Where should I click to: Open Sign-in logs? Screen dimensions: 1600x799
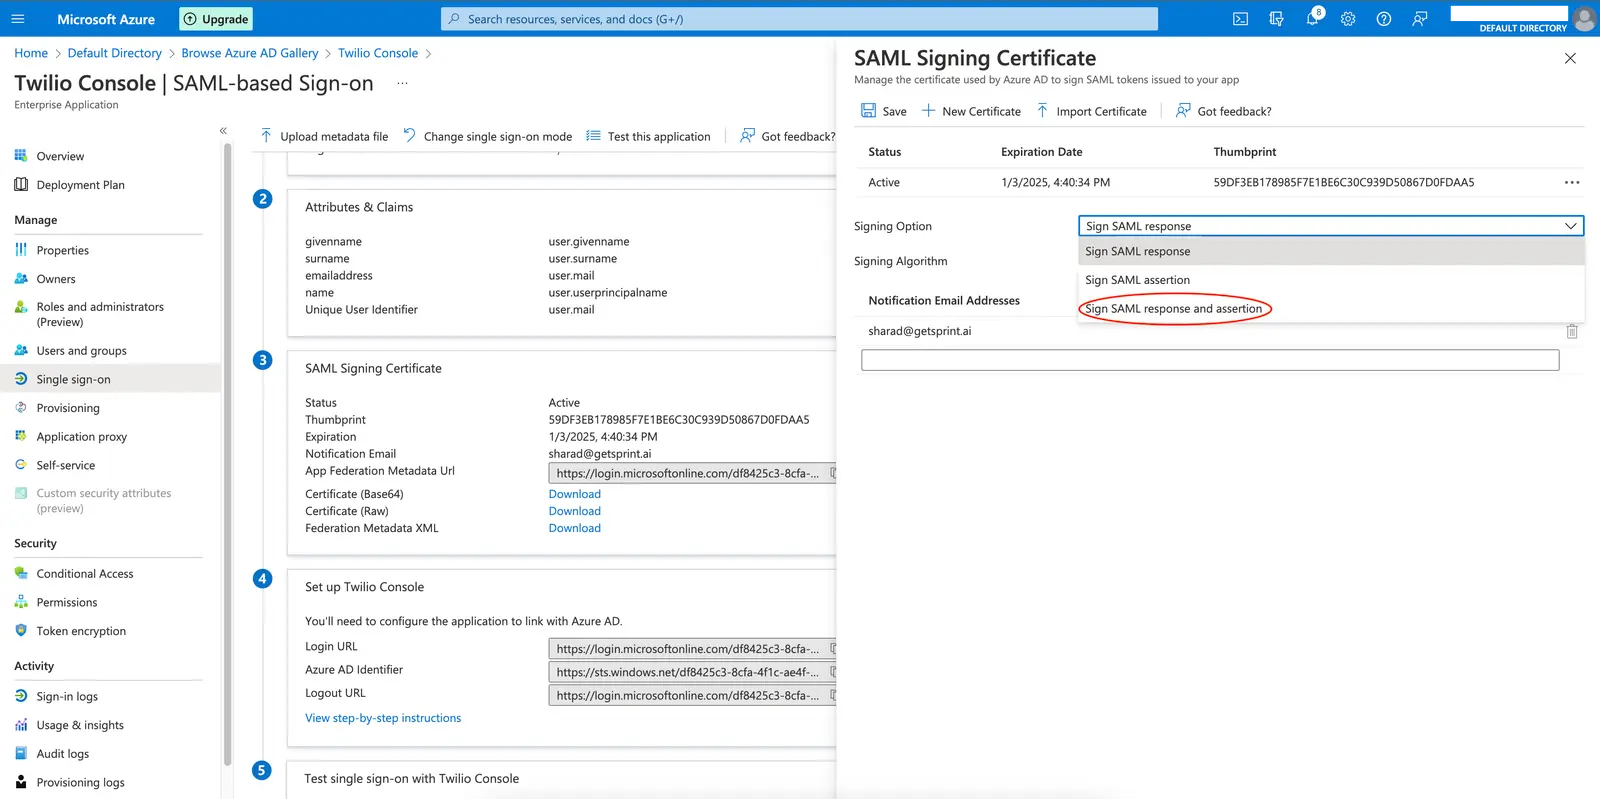[67, 697]
